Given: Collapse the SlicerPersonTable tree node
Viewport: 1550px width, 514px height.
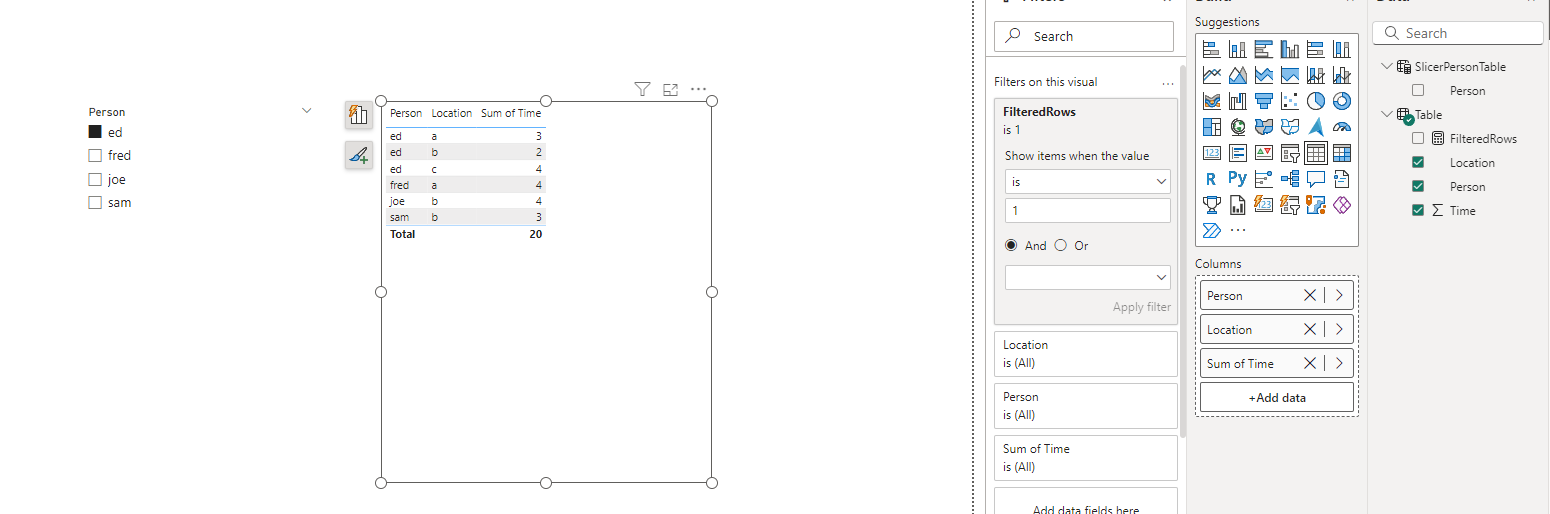Looking at the screenshot, I should (1387, 66).
